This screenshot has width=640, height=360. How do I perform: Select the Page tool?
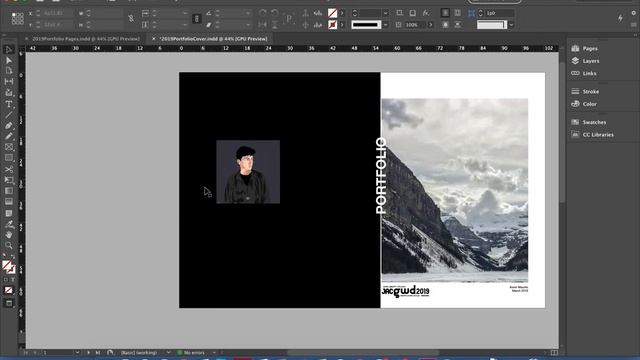(9, 71)
